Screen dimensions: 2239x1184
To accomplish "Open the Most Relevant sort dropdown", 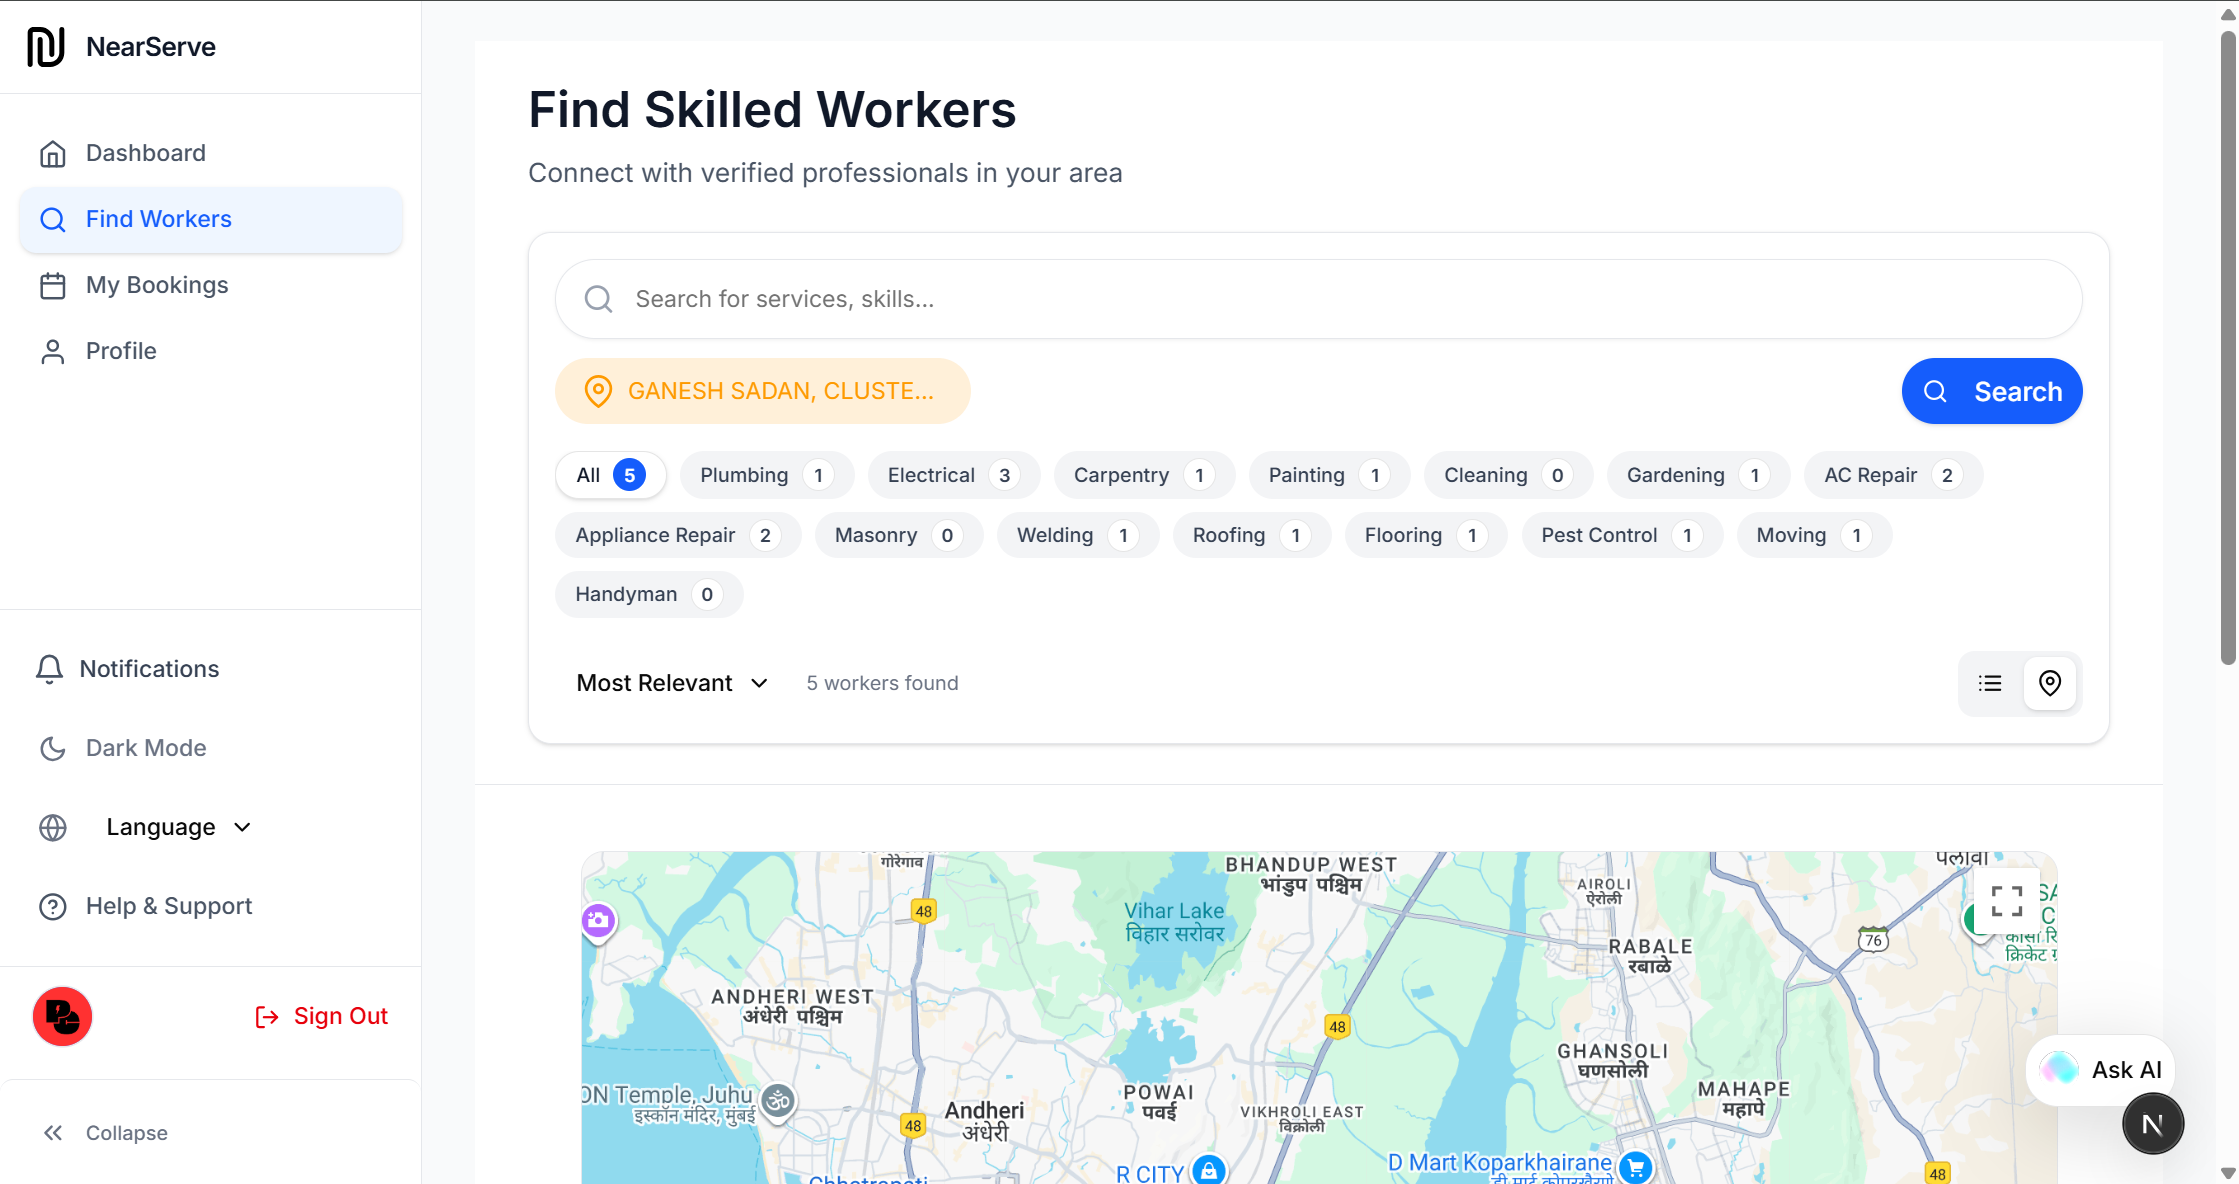I will (672, 683).
